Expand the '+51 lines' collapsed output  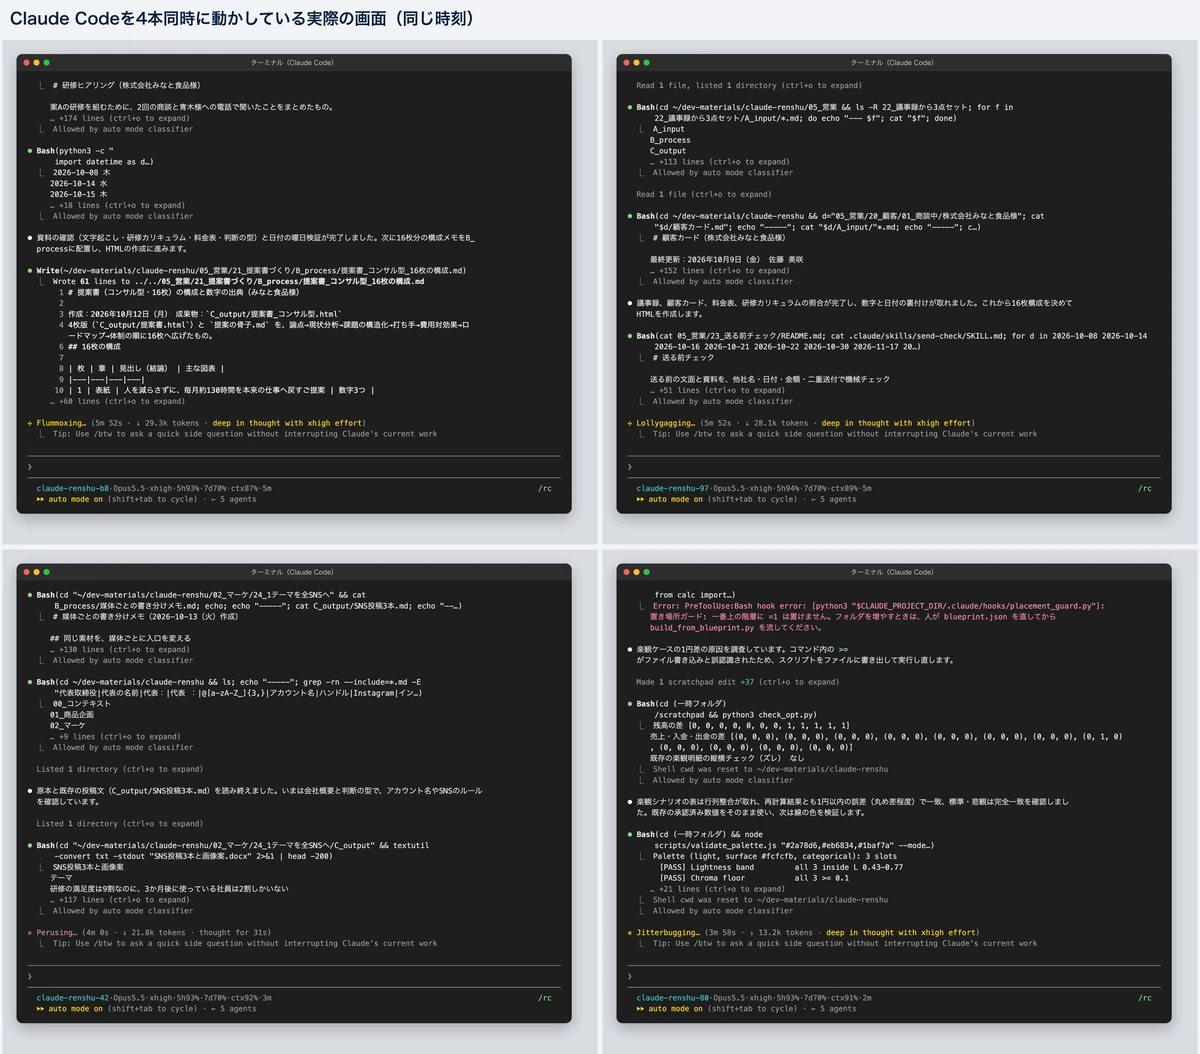tap(718, 390)
